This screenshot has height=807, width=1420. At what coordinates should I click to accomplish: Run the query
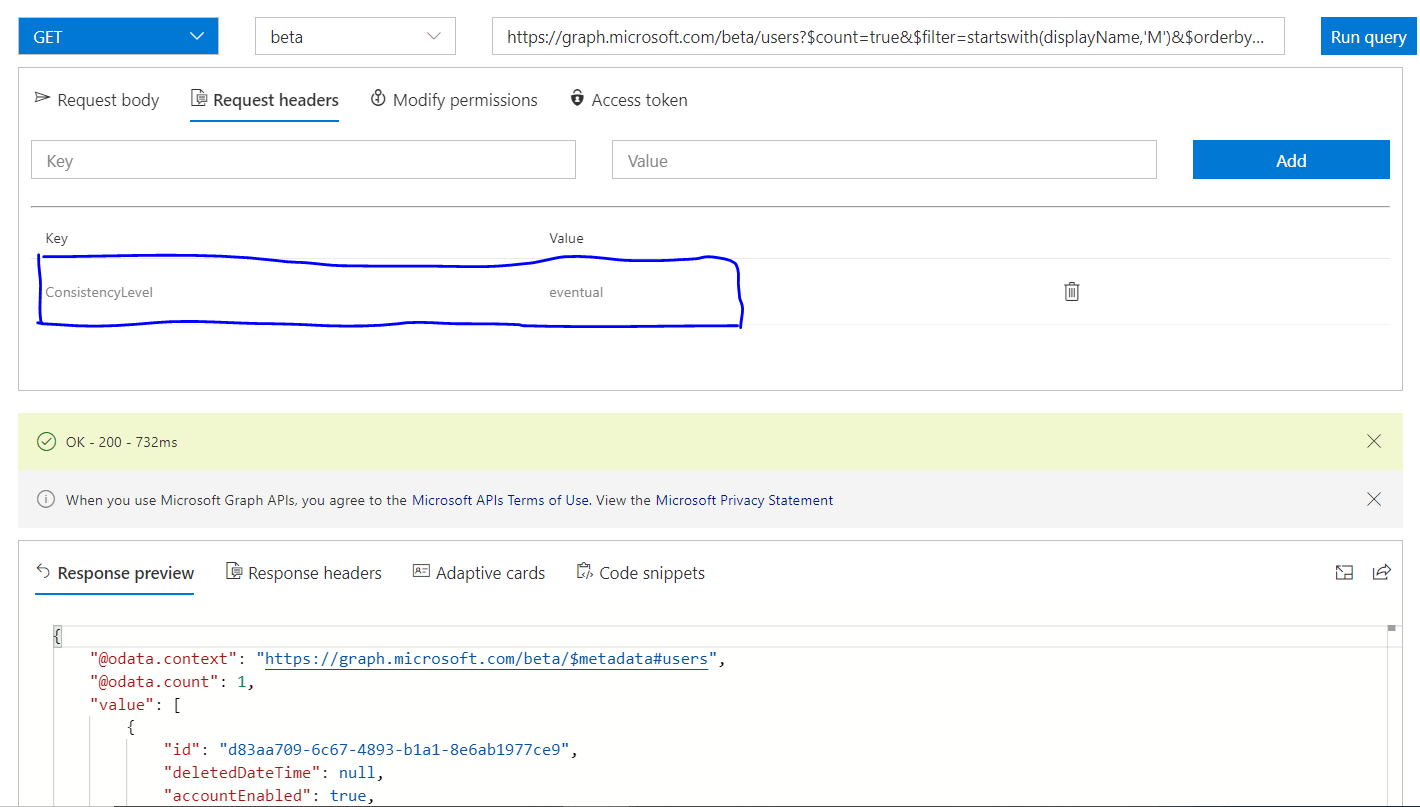coord(1369,37)
